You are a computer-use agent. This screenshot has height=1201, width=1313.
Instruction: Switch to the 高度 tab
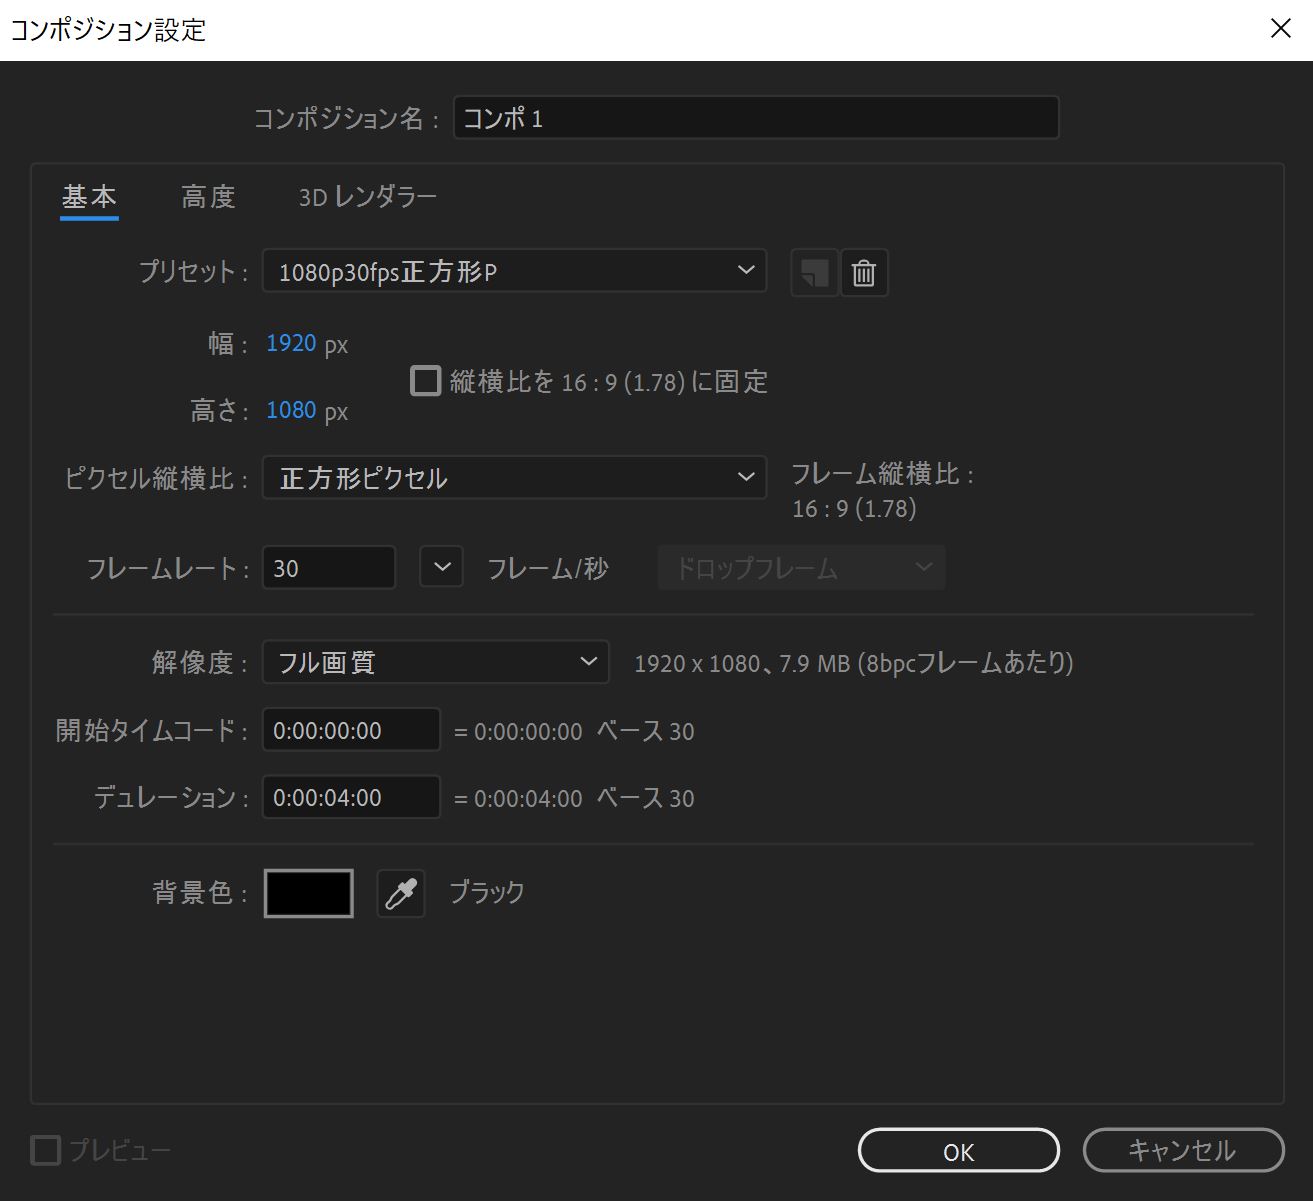(x=207, y=197)
